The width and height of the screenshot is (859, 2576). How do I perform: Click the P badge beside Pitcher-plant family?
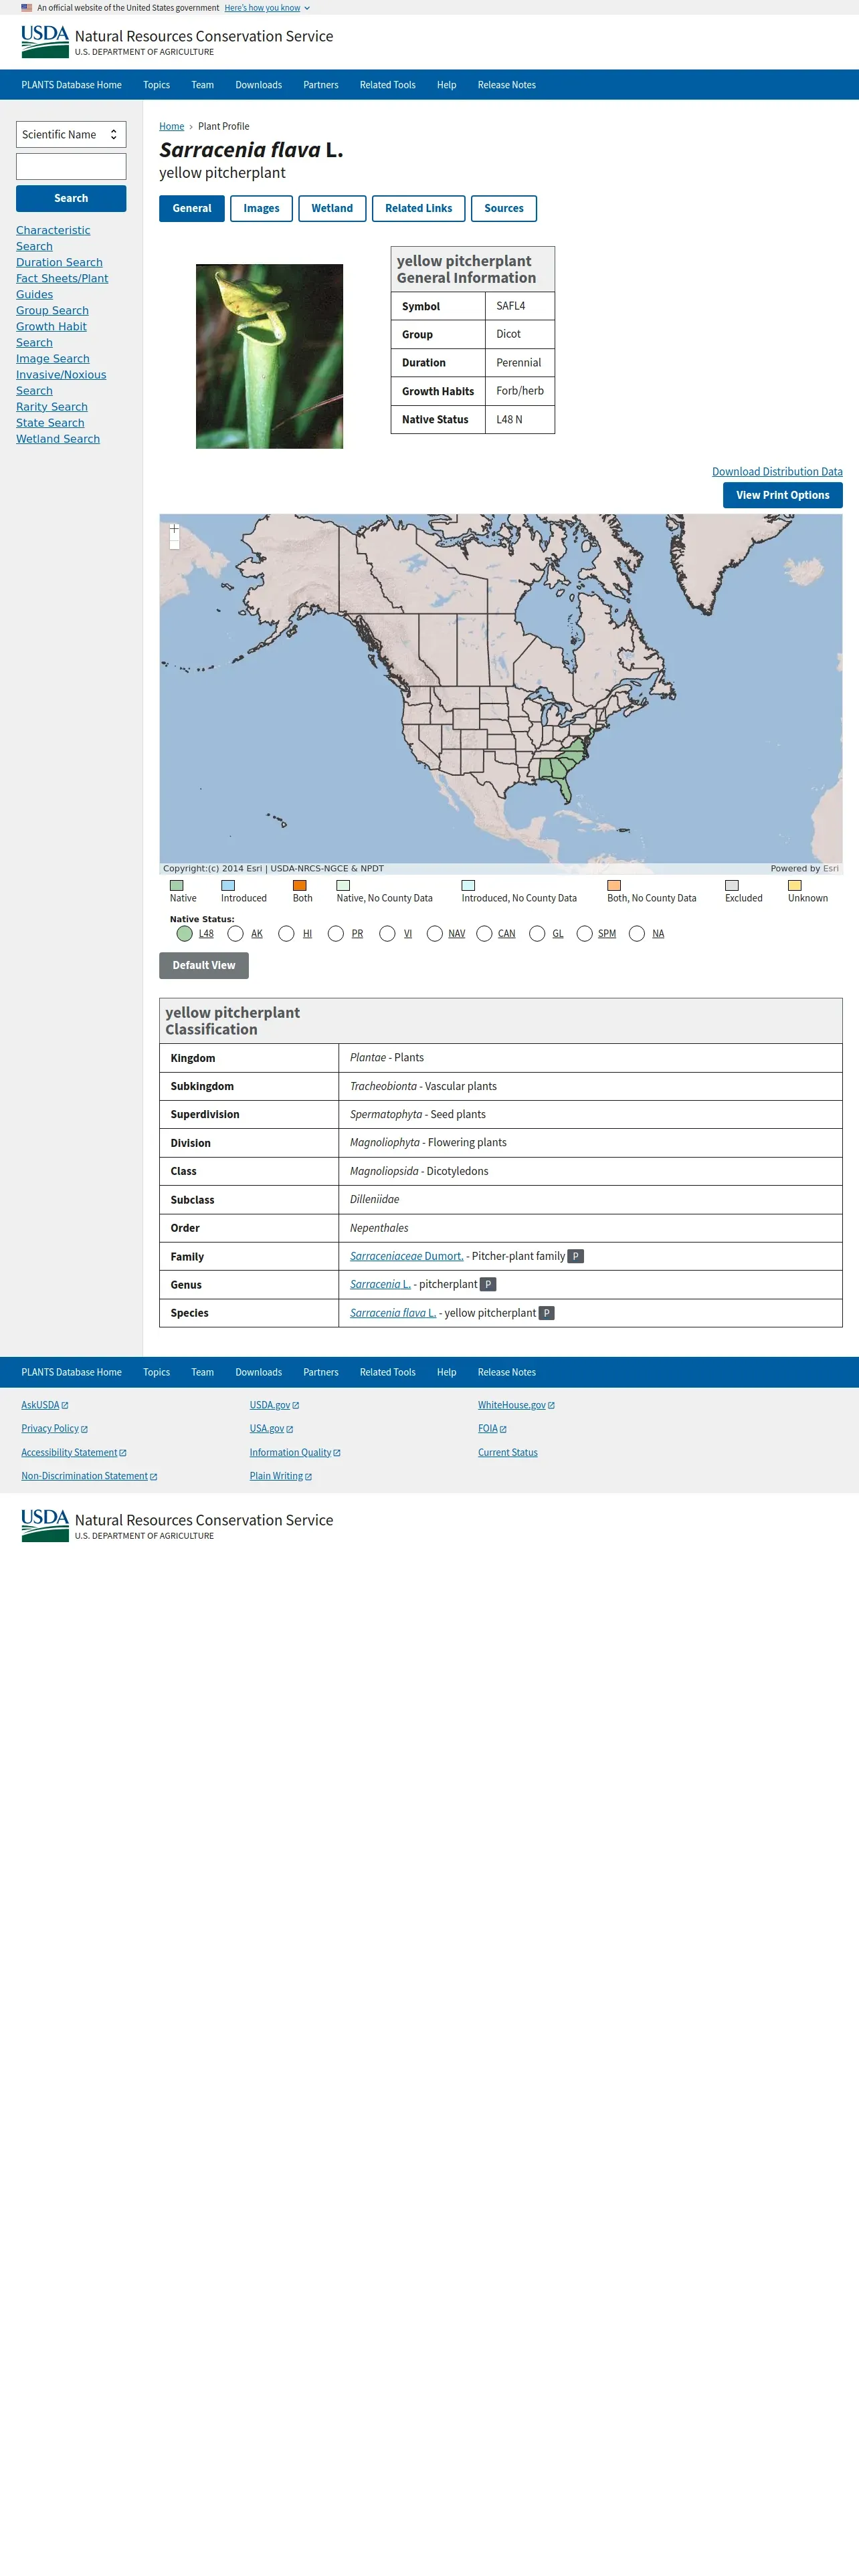[x=576, y=1256]
